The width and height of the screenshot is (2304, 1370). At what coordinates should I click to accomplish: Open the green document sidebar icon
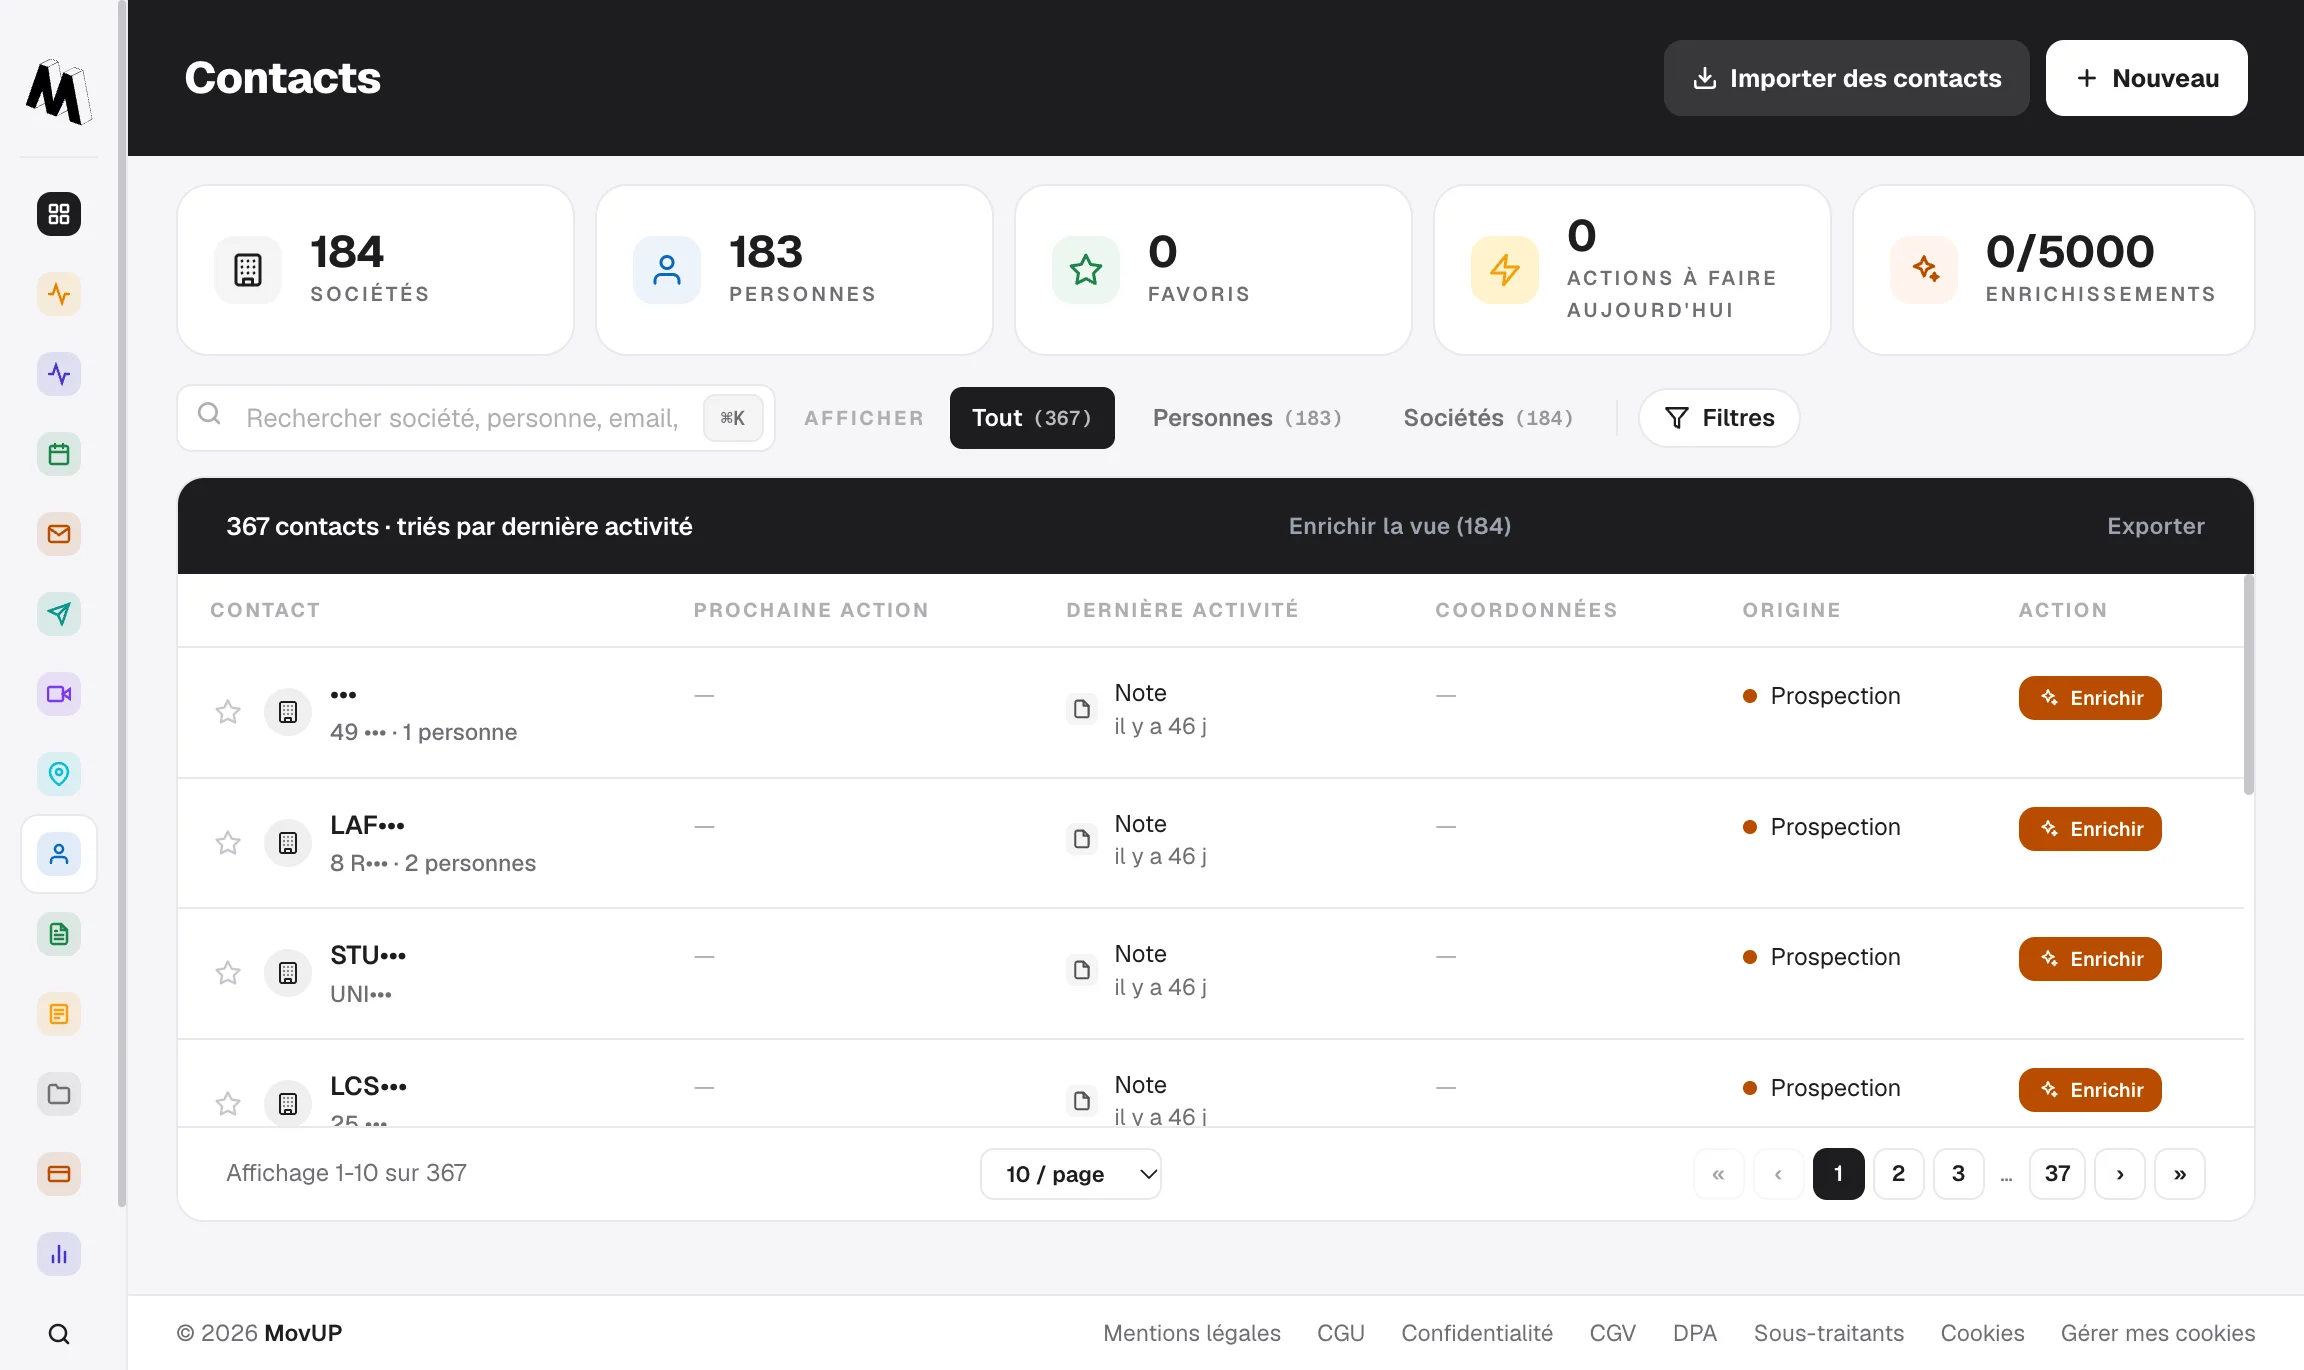[59, 934]
